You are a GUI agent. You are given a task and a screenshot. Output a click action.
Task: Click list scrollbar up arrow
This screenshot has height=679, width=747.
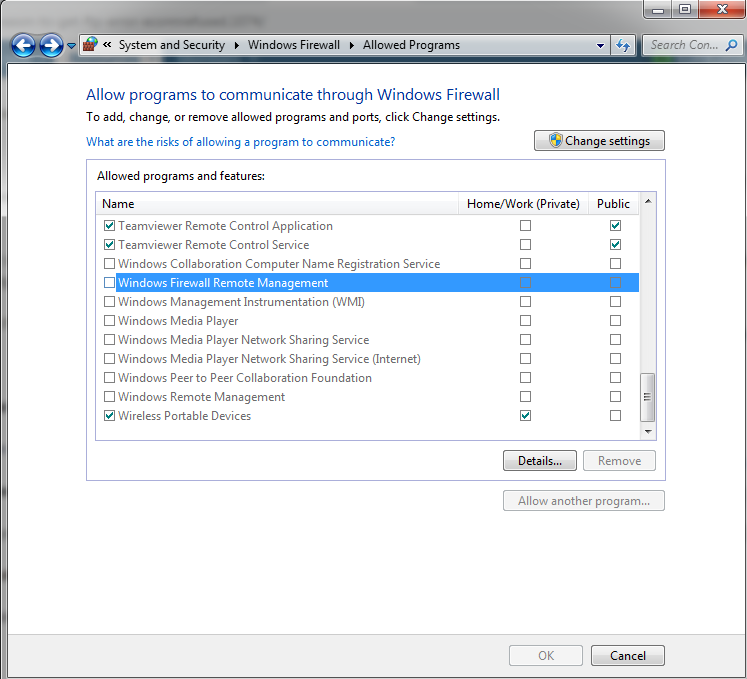click(x=648, y=202)
